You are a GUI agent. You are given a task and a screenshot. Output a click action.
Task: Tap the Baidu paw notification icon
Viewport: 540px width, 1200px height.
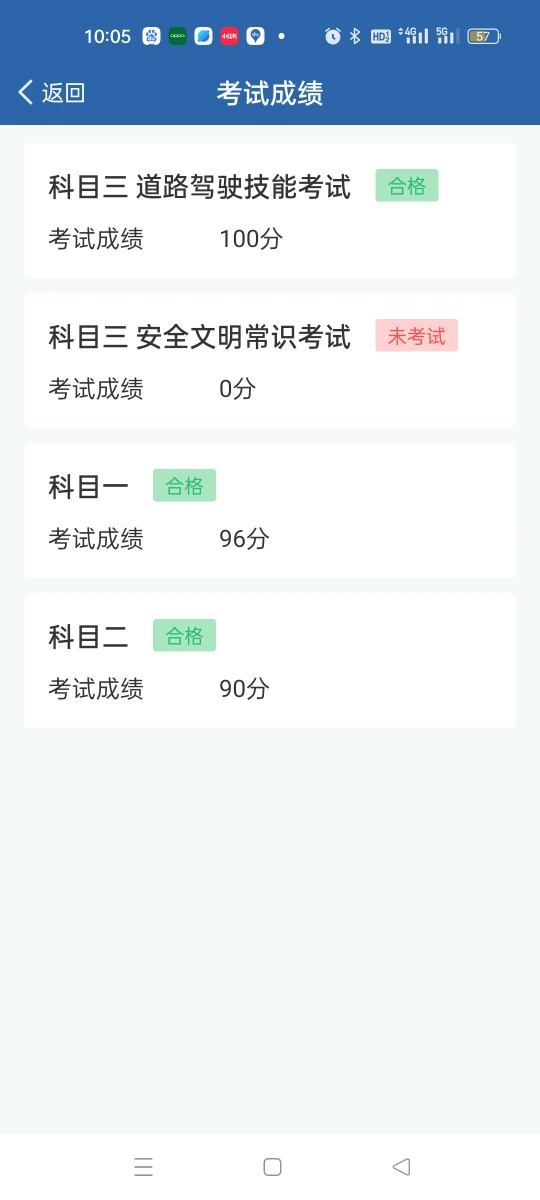[151, 36]
